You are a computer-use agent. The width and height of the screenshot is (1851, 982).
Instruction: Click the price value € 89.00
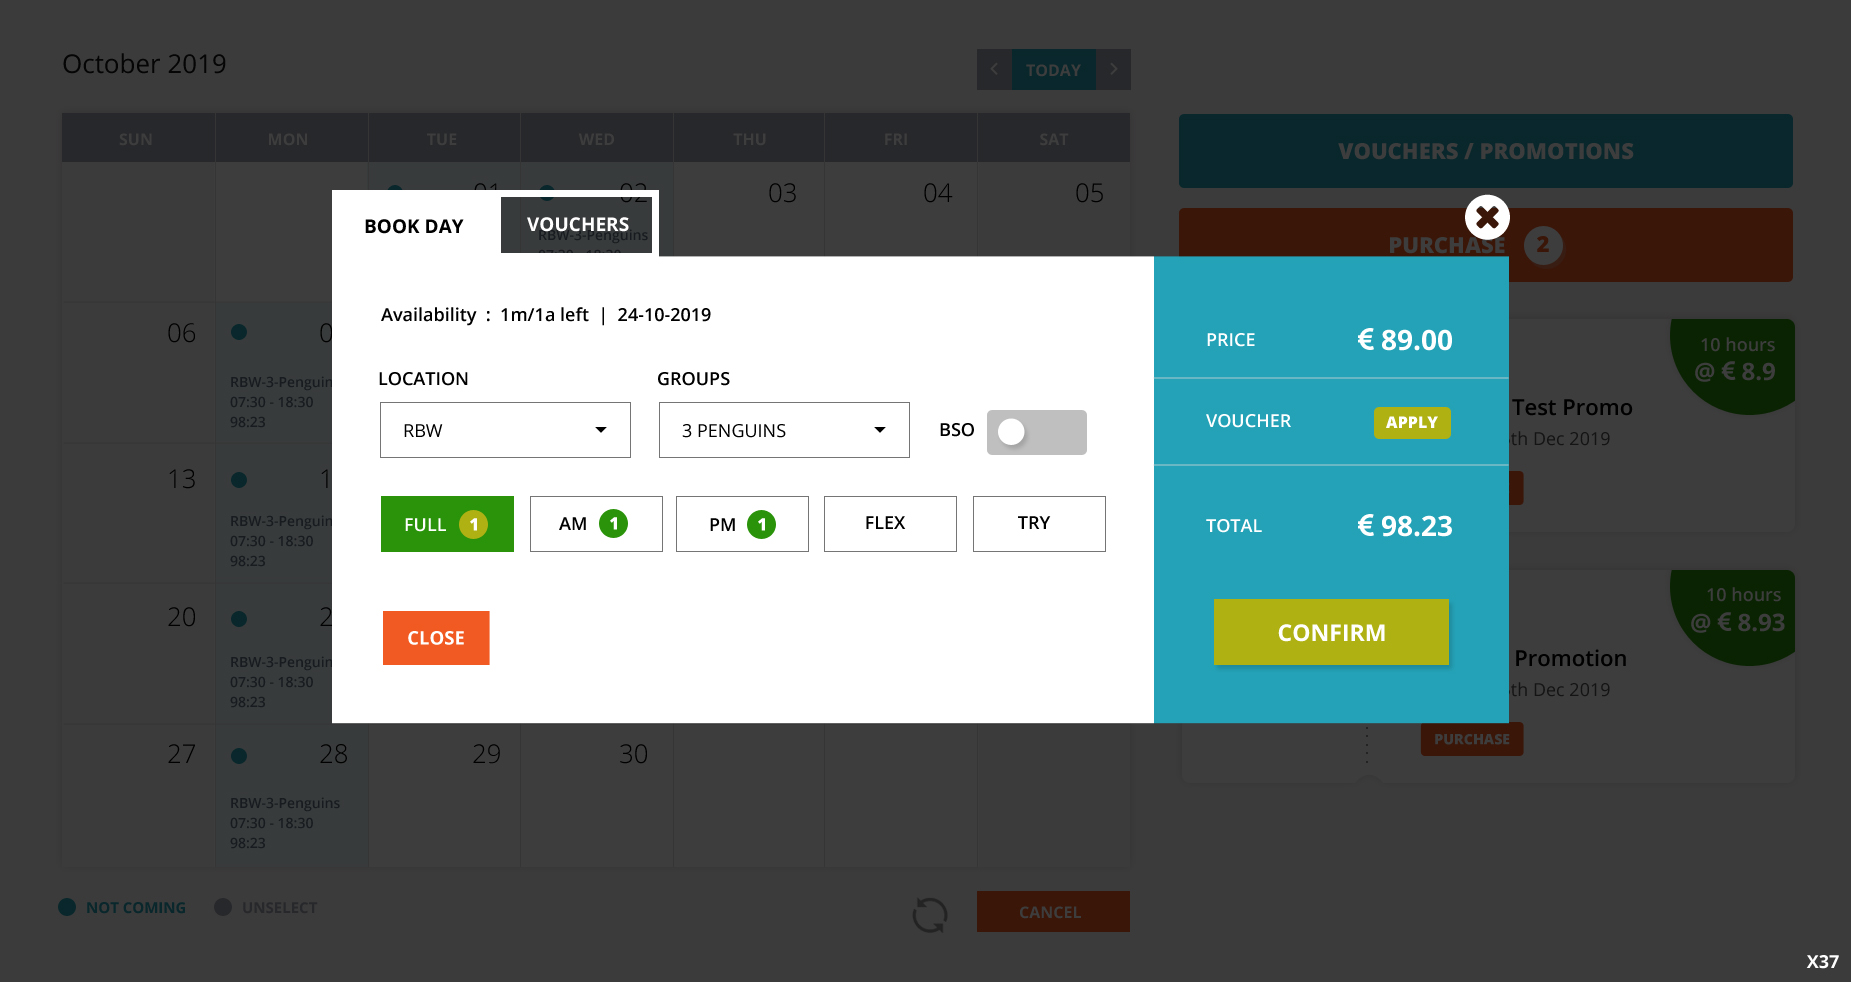(1405, 340)
